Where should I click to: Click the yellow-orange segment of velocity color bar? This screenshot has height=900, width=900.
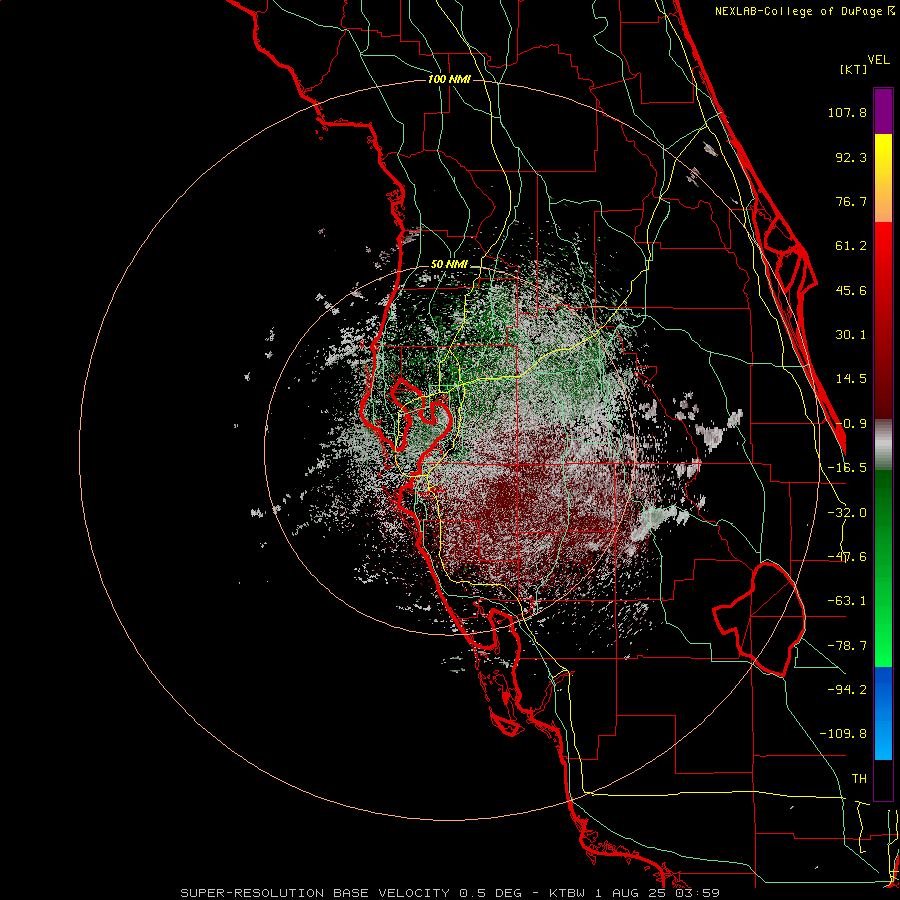pyautogui.click(x=883, y=178)
